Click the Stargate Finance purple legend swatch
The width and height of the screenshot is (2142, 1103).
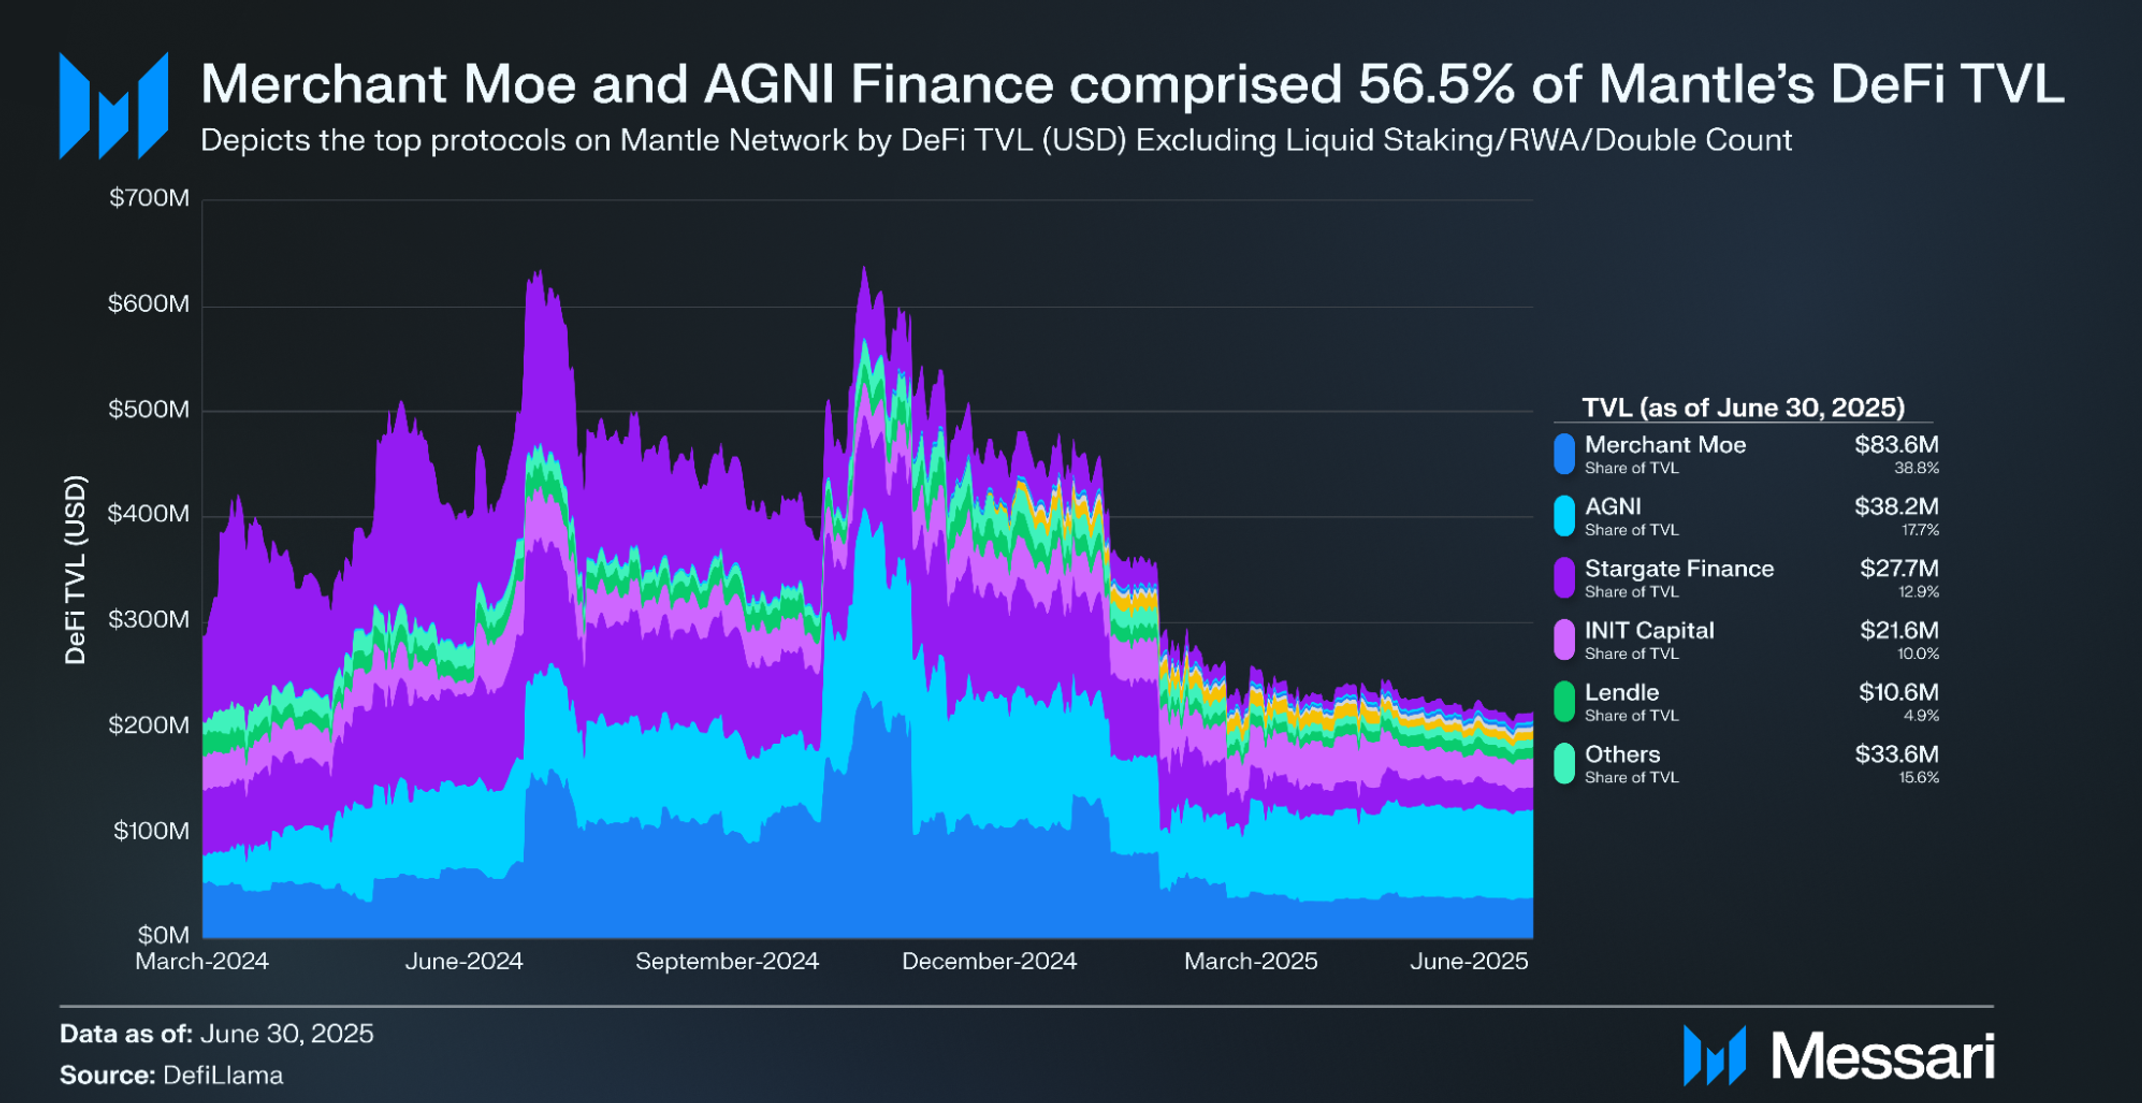click(1564, 577)
